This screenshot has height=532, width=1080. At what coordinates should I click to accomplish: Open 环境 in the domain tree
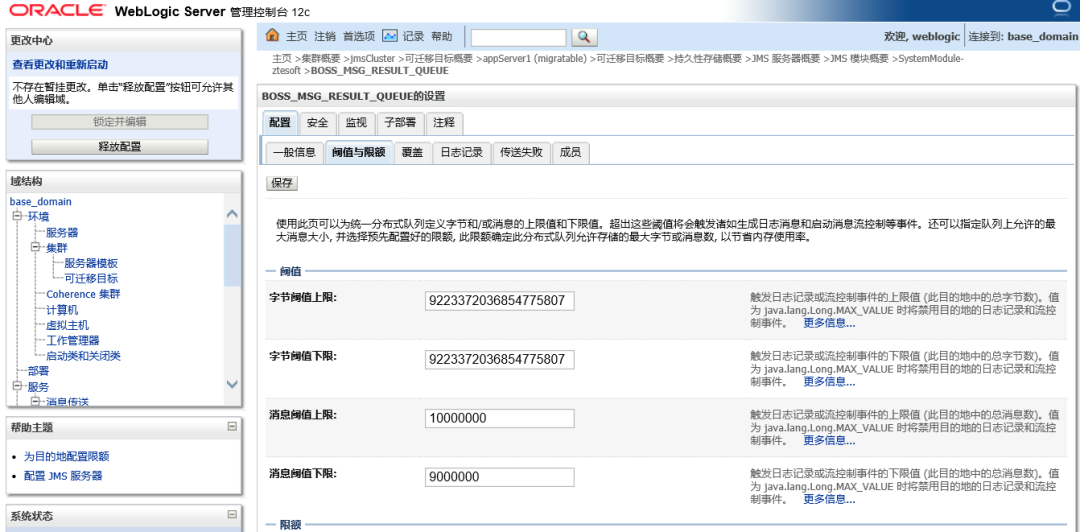(x=39, y=216)
